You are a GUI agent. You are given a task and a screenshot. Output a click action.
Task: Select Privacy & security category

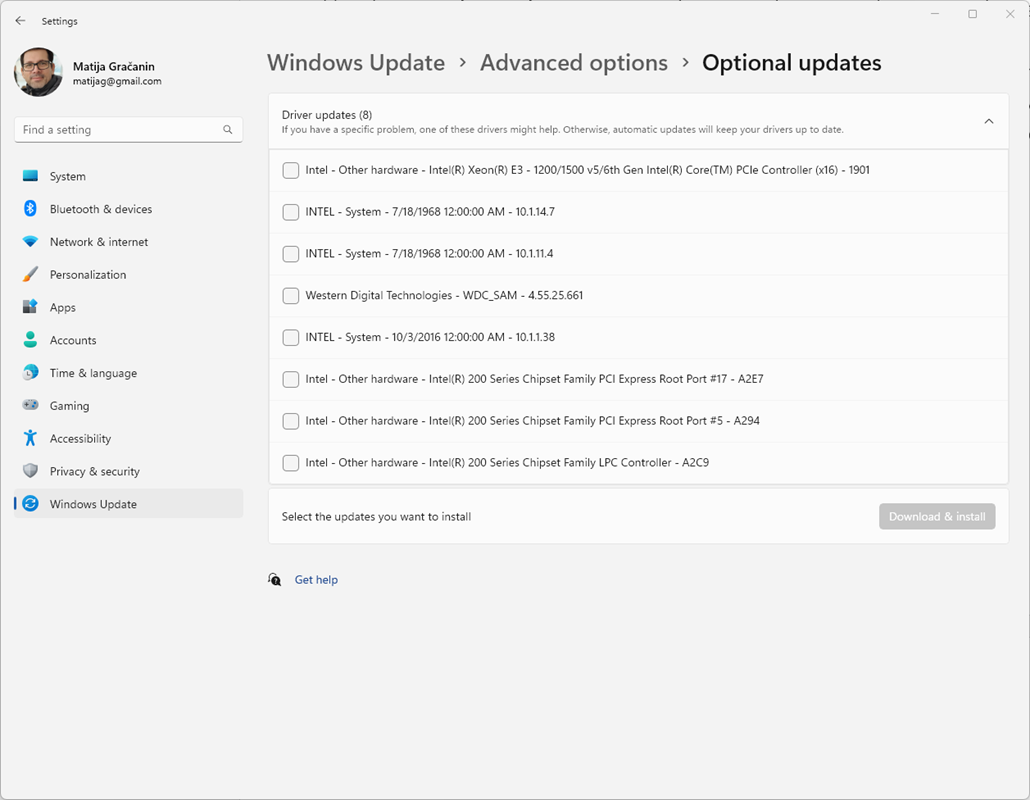(128, 472)
